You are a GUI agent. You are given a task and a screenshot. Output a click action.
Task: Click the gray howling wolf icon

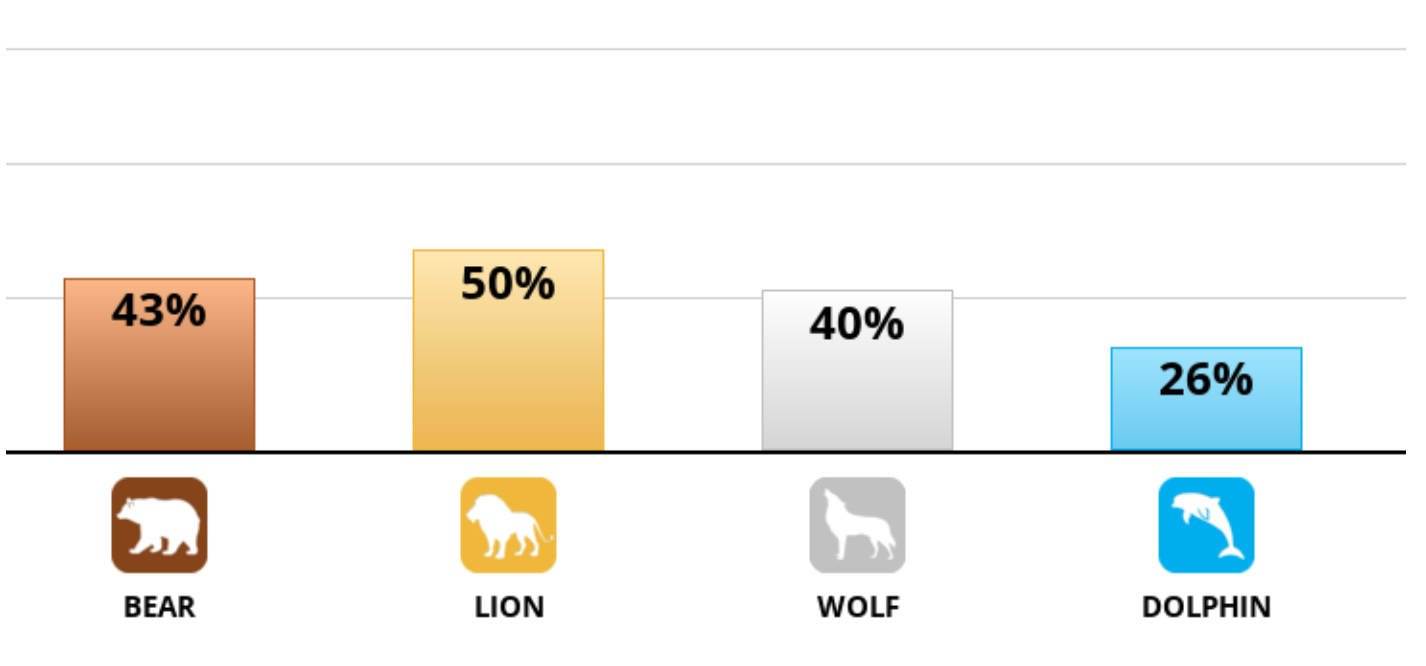coord(857,525)
